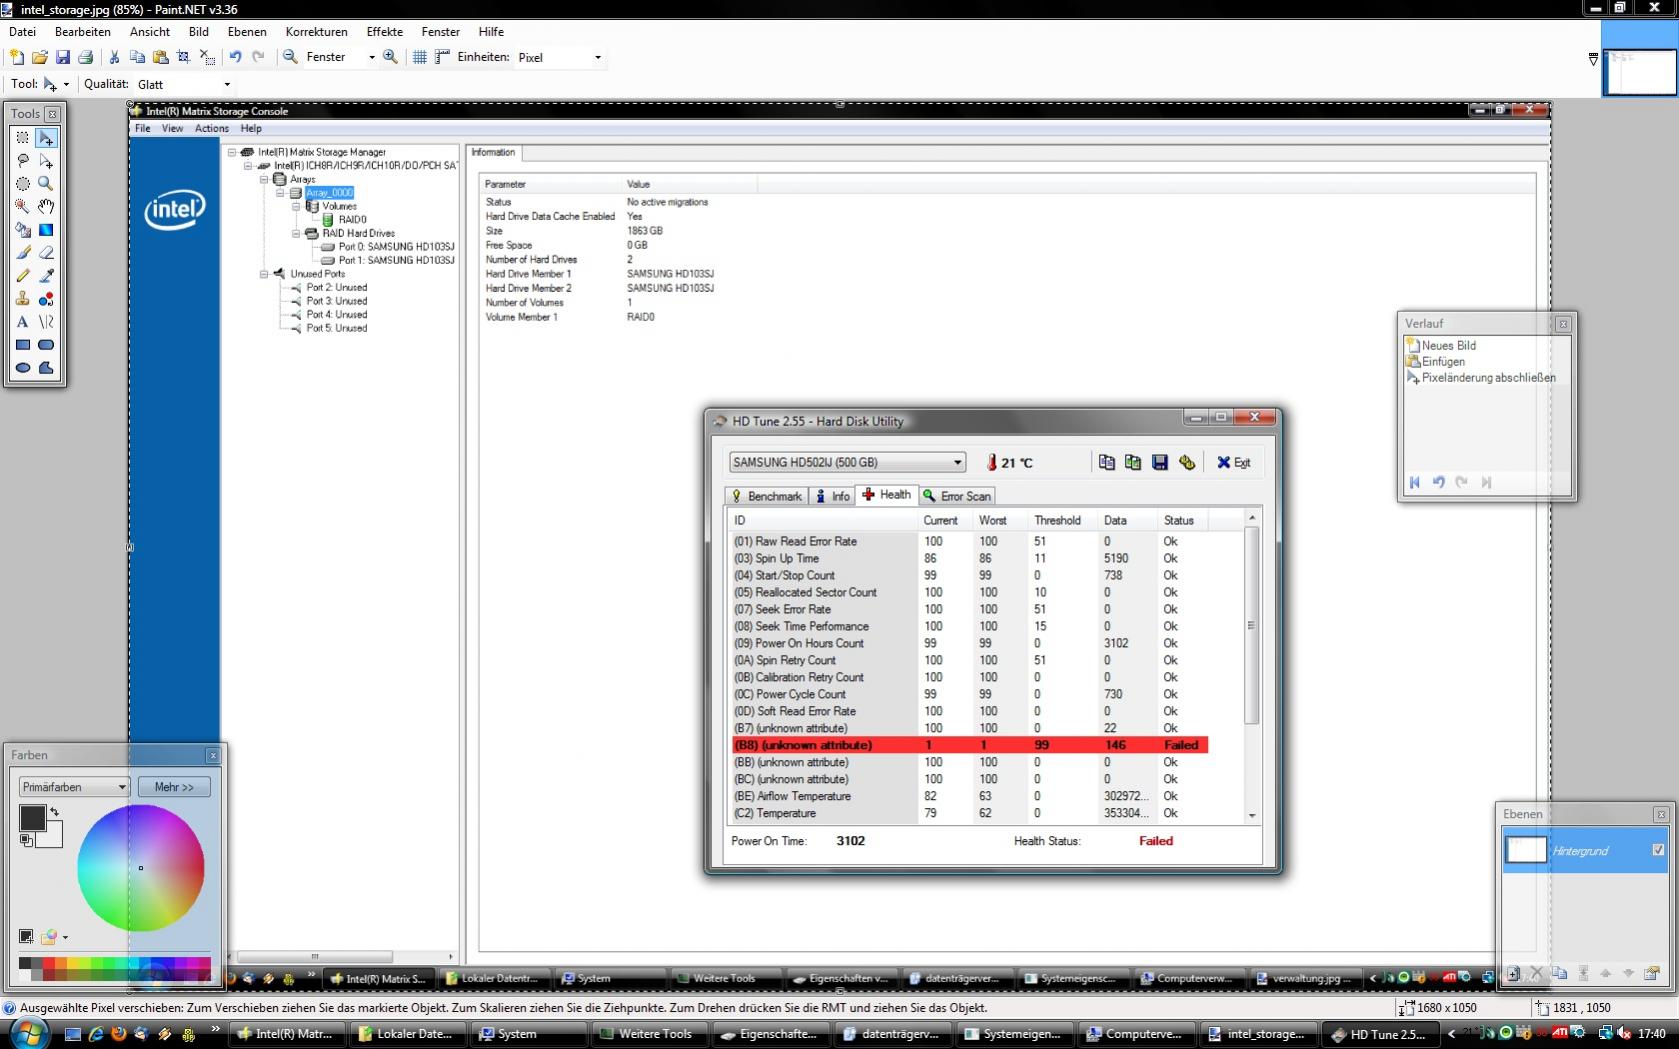1679x1049 pixels.
Task: Select the Rectangle shape tool
Action: (23, 345)
